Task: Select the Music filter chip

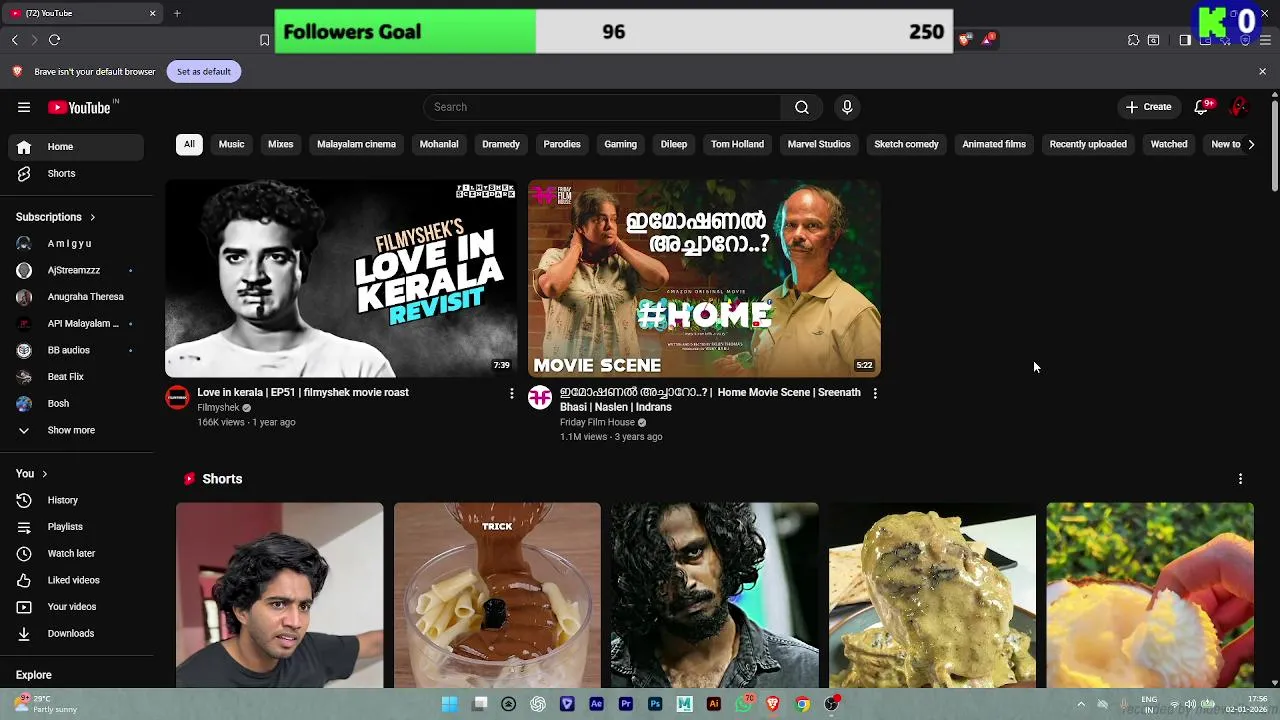Action: [x=231, y=144]
